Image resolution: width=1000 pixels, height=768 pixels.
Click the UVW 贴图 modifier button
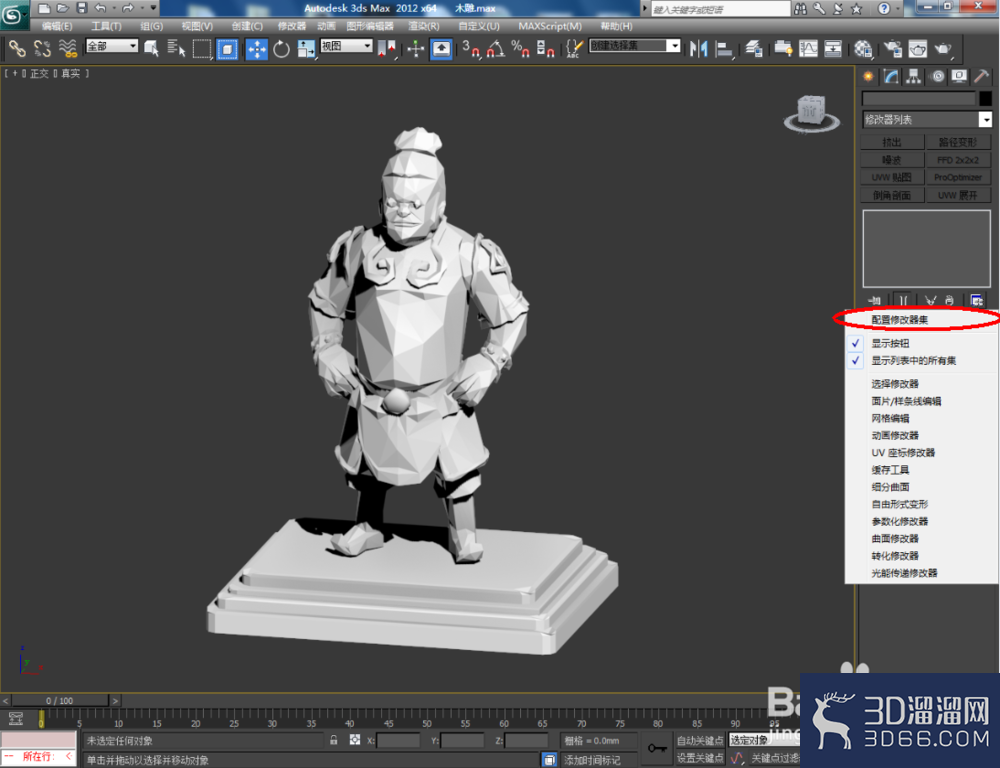(x=892, y=177)
